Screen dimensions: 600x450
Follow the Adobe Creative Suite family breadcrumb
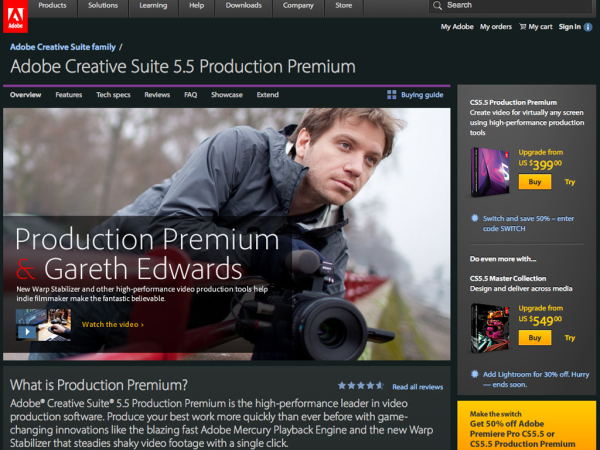[63, 47]
